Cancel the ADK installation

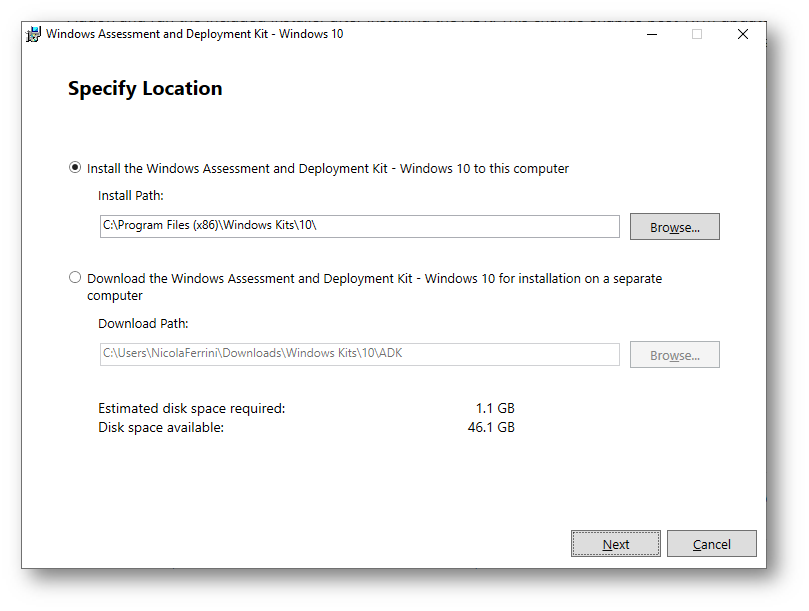[x=711, y=543]
